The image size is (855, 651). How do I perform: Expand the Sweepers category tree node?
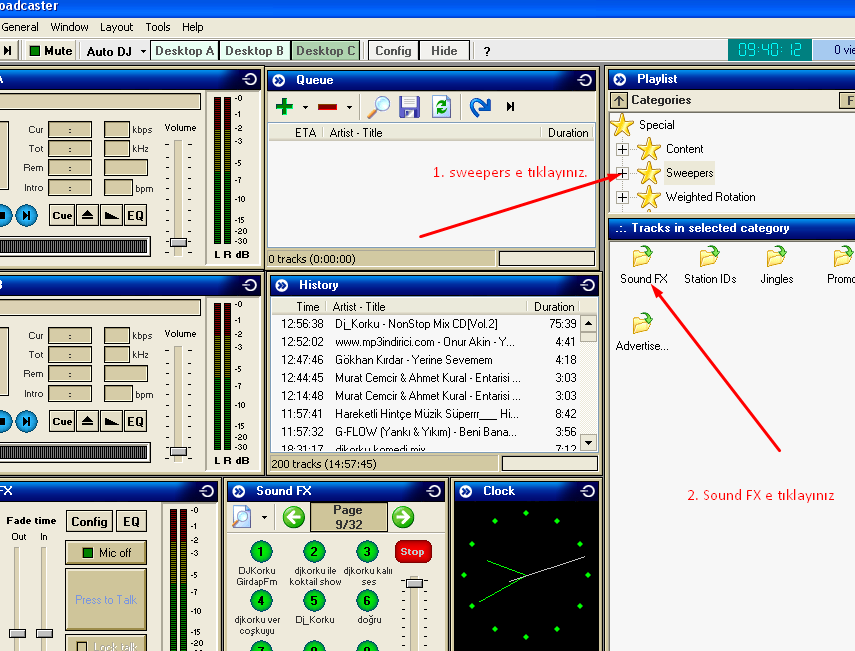tap(622, 173)
